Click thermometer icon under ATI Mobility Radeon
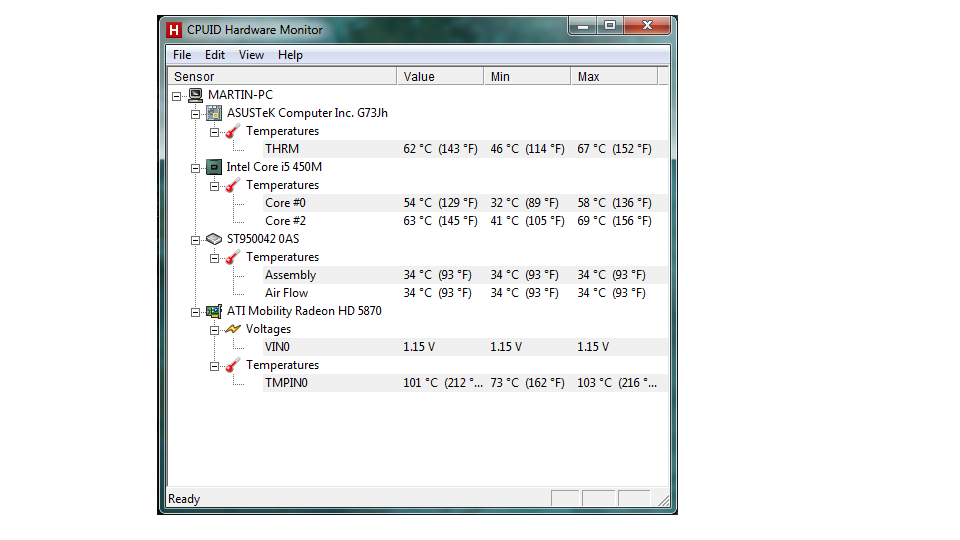Image resolution: width=960 pixels, height=540 pixels. point(233,365)
